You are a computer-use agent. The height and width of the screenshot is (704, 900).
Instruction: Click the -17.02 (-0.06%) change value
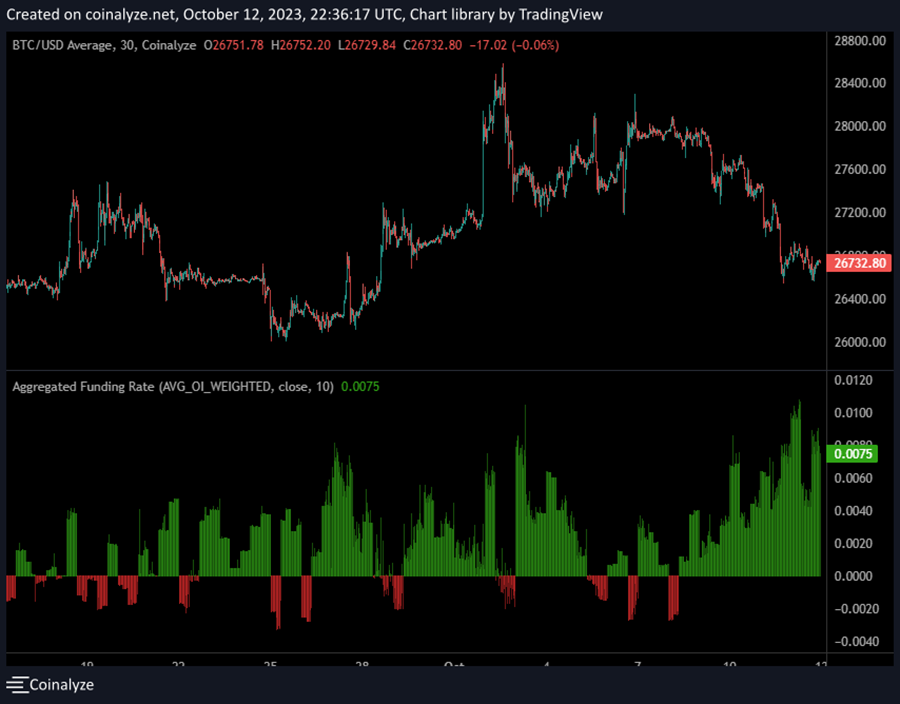[x=517, y=45]
